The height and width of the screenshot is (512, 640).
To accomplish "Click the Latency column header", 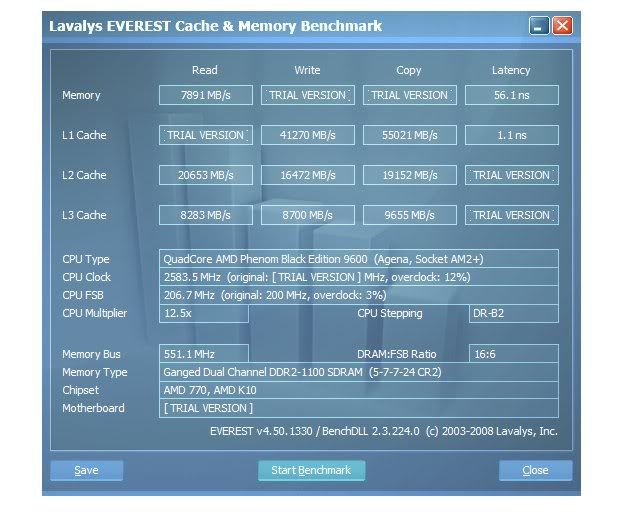I will (511, 70).
